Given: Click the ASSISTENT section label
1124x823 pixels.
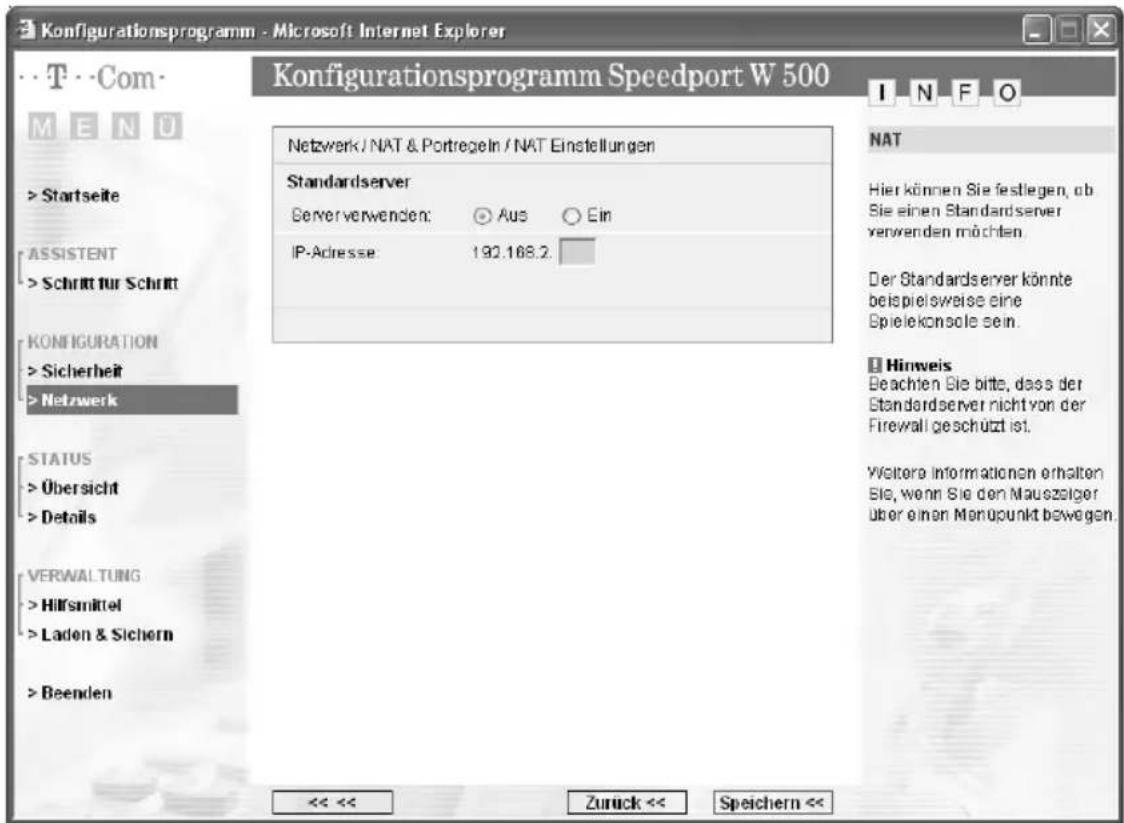Looking at the screenshot, I should coord(72,254).
